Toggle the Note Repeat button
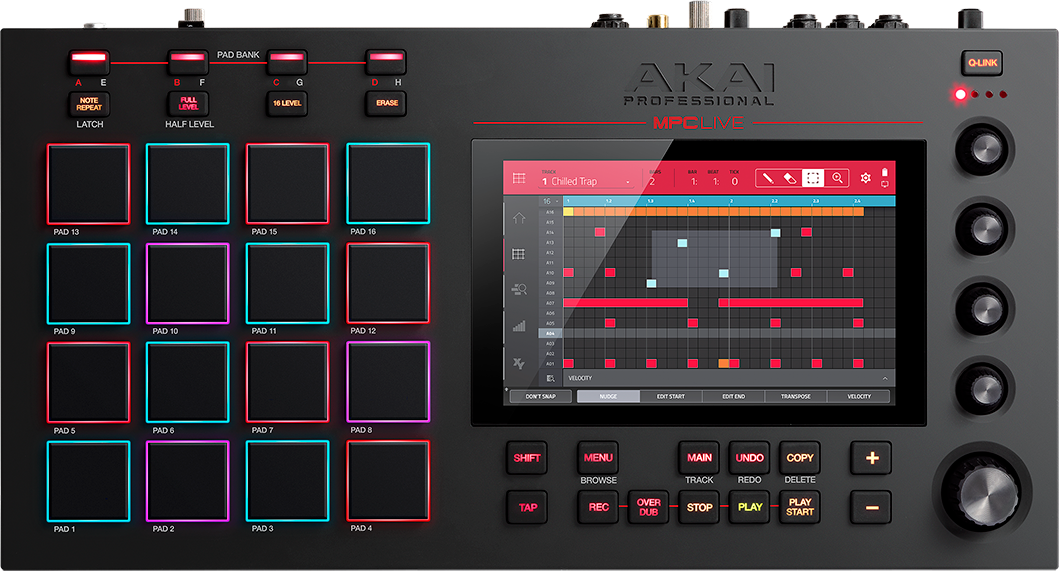 tap(89, 103)
